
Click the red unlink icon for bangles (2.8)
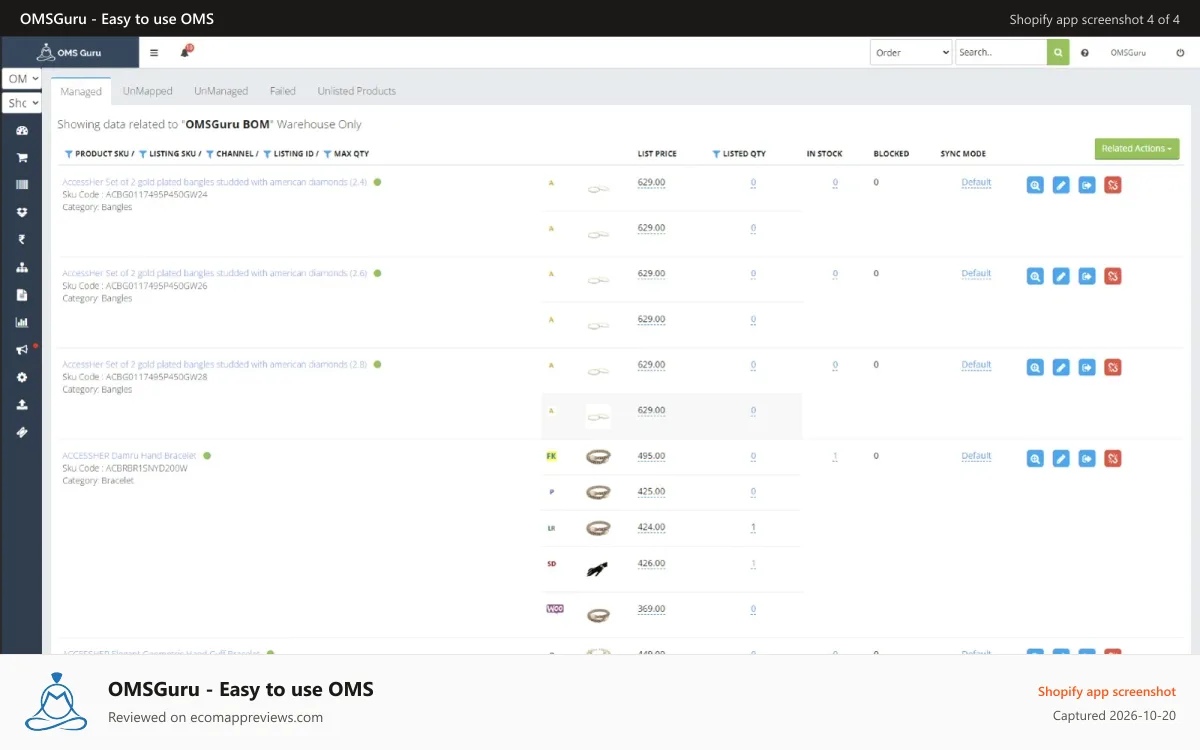[1113, 367]
